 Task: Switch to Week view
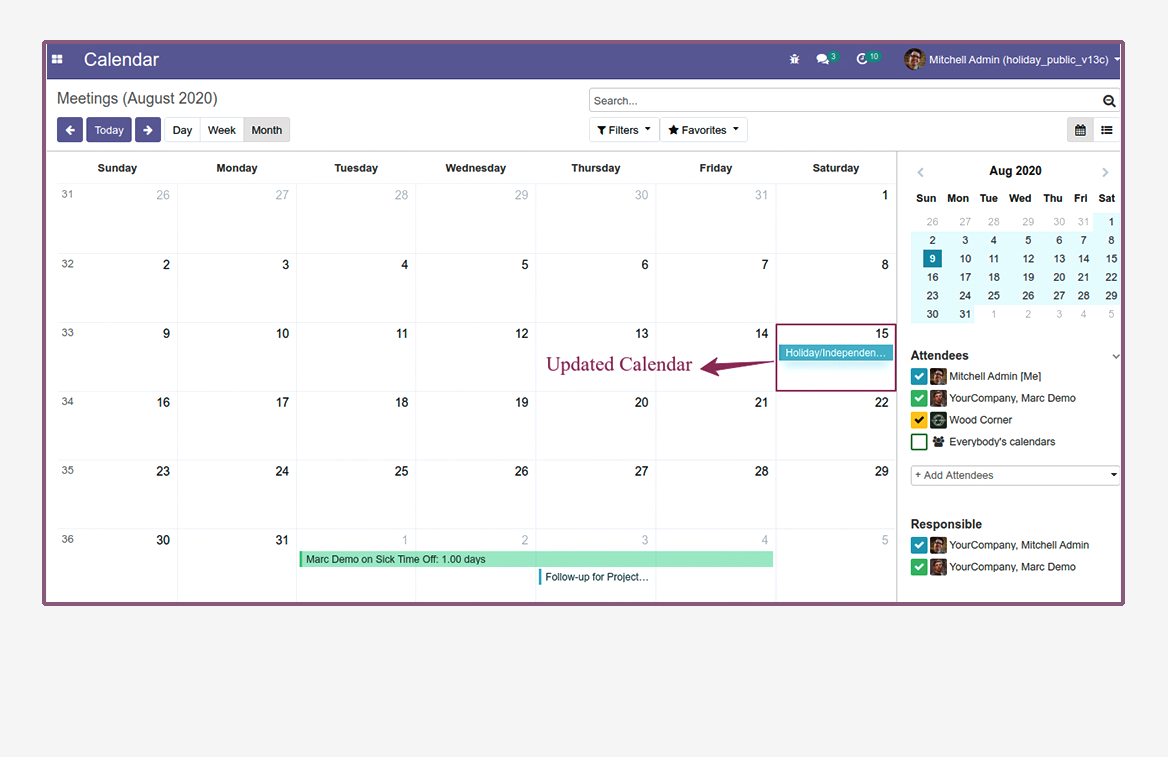click(x=222, y=130)
